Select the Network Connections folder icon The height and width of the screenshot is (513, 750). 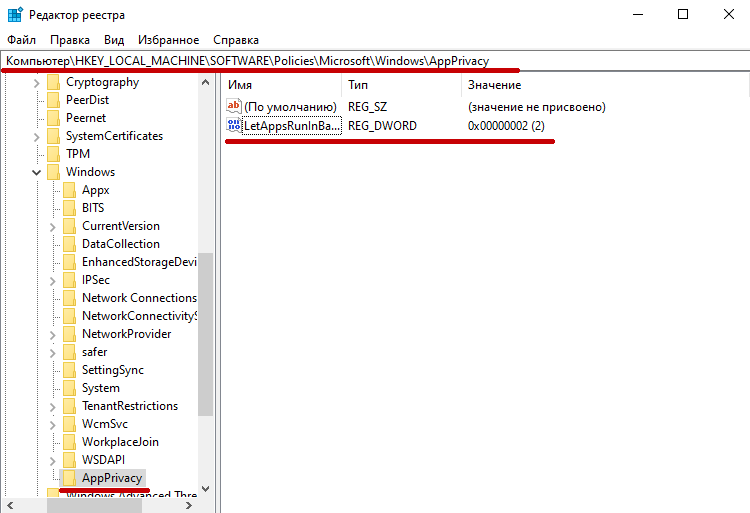[x=69, y=298]
